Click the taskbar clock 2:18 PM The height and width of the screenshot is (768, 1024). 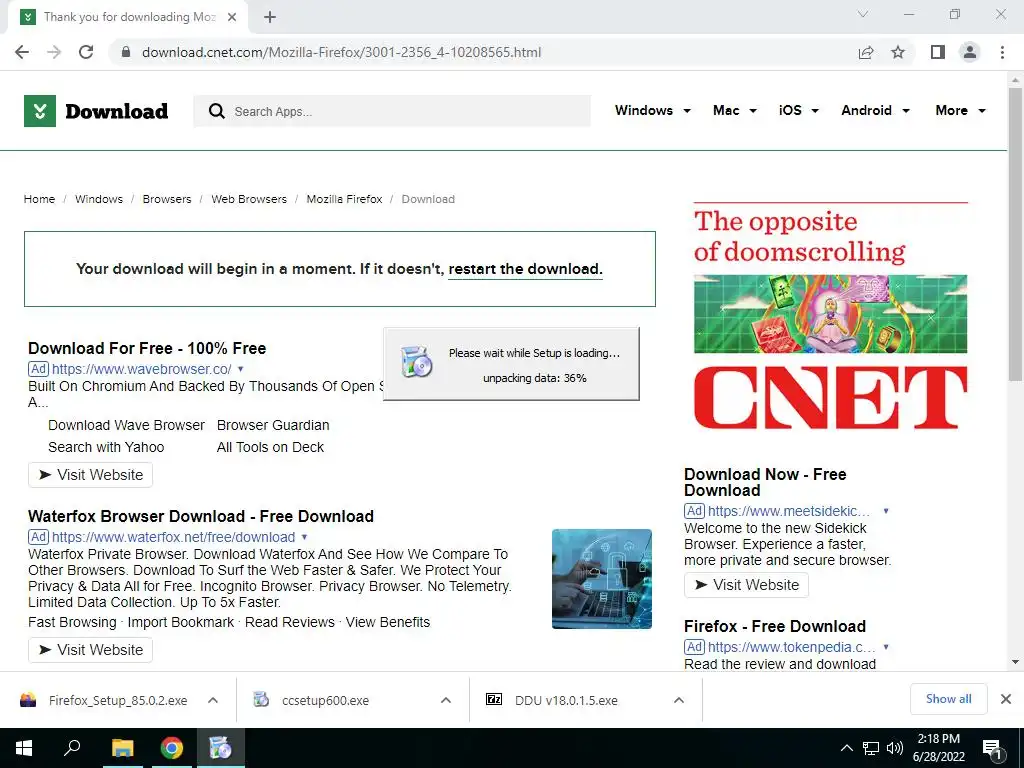click(x=938, y=748)
